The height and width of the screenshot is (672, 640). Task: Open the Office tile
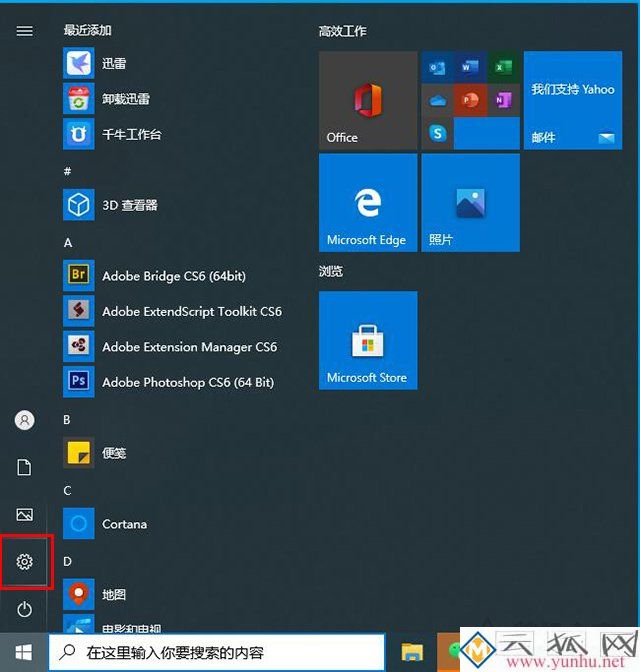point(368,100)
